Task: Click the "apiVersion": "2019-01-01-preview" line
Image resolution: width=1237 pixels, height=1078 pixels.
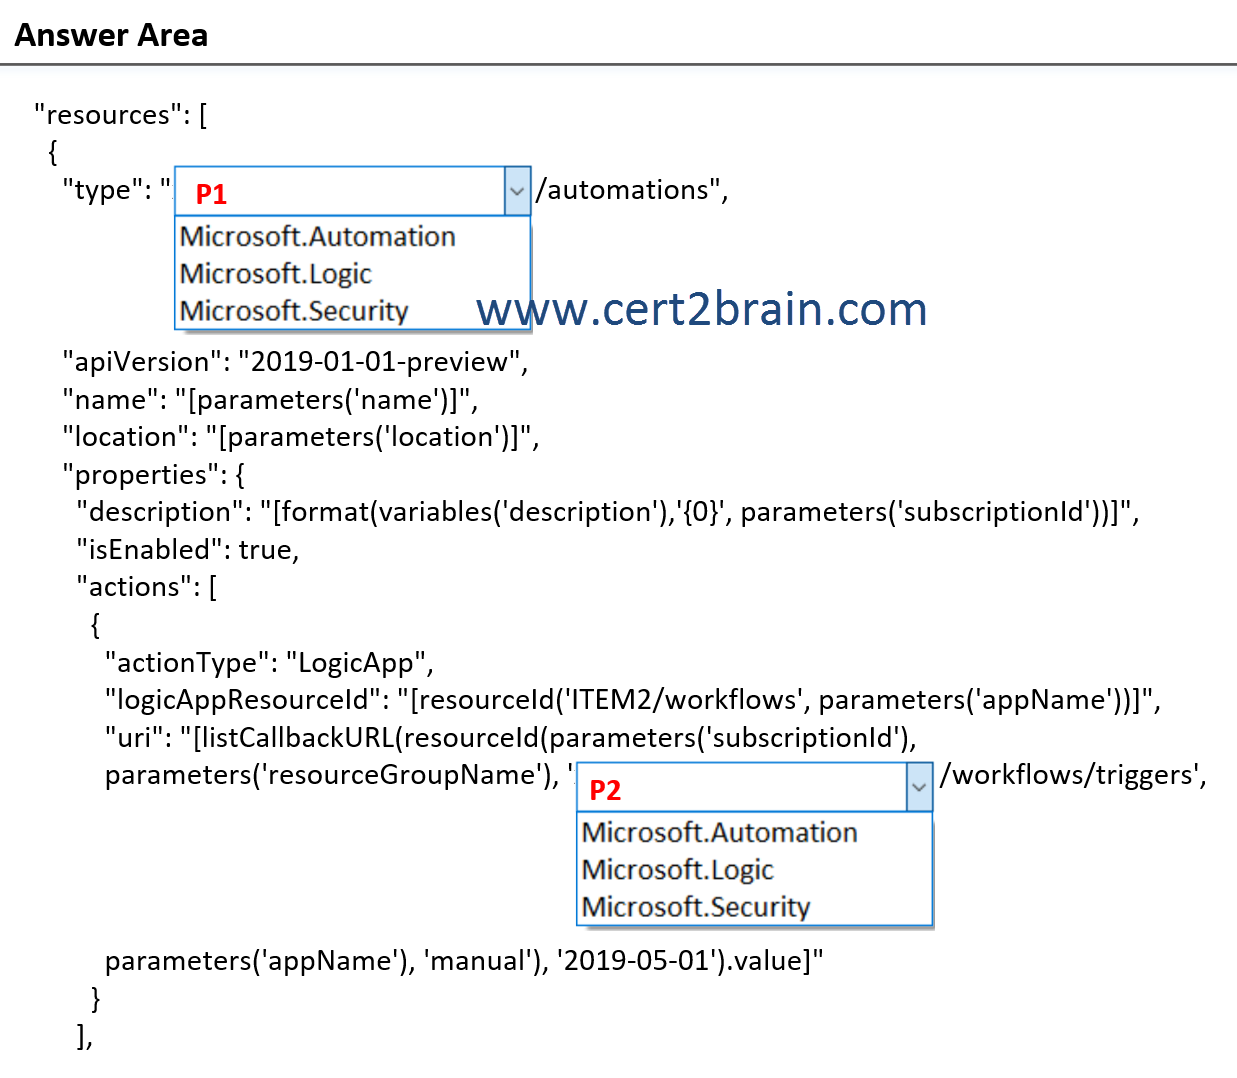Action: click(x=295, y=362)
